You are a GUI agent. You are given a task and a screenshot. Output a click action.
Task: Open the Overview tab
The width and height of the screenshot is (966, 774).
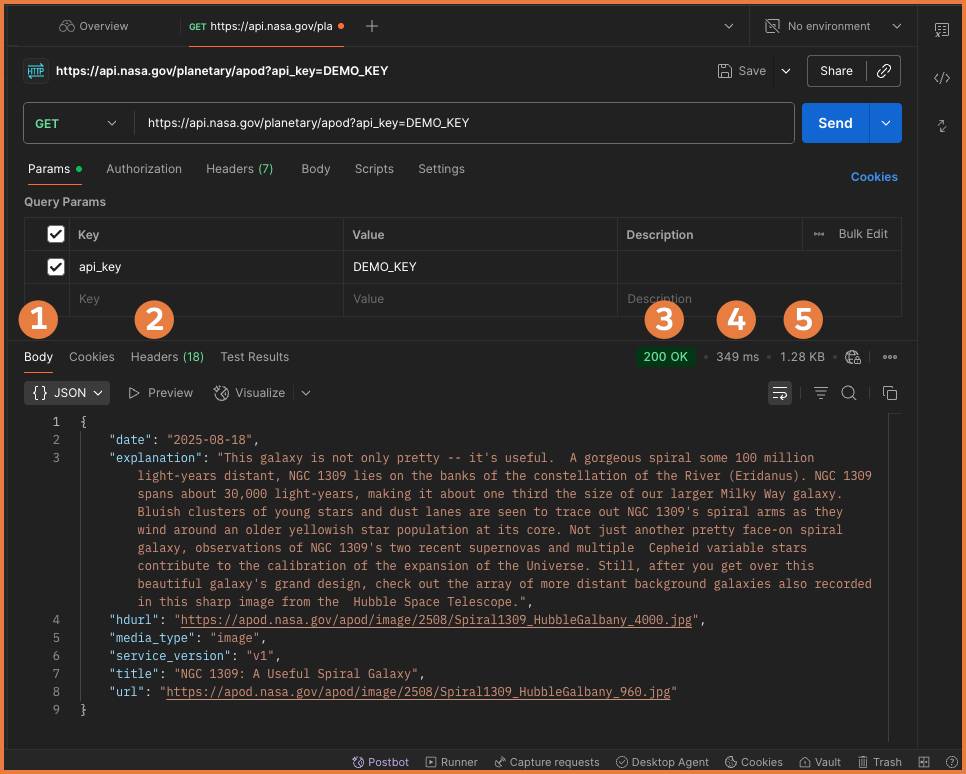(x=94, y=26)
